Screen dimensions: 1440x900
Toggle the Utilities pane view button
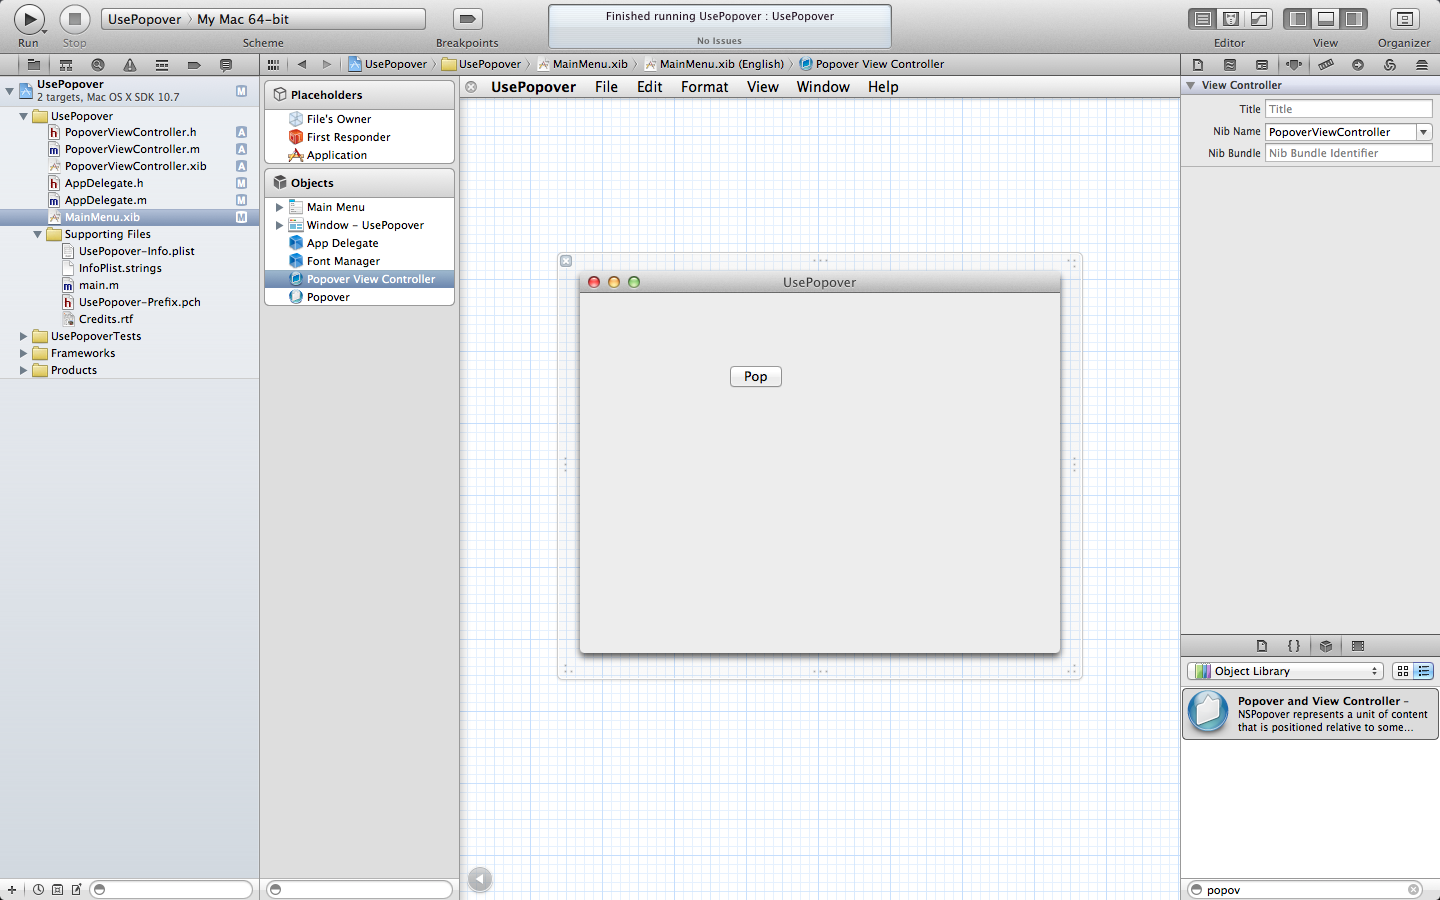pos(1354,19)
